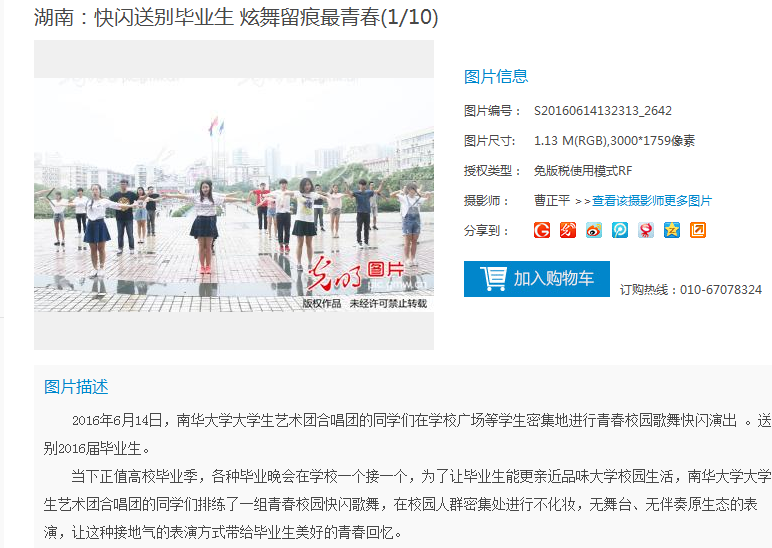Share to Qzone via the star icon
This screenshot has height=548, width=772.
672,230
